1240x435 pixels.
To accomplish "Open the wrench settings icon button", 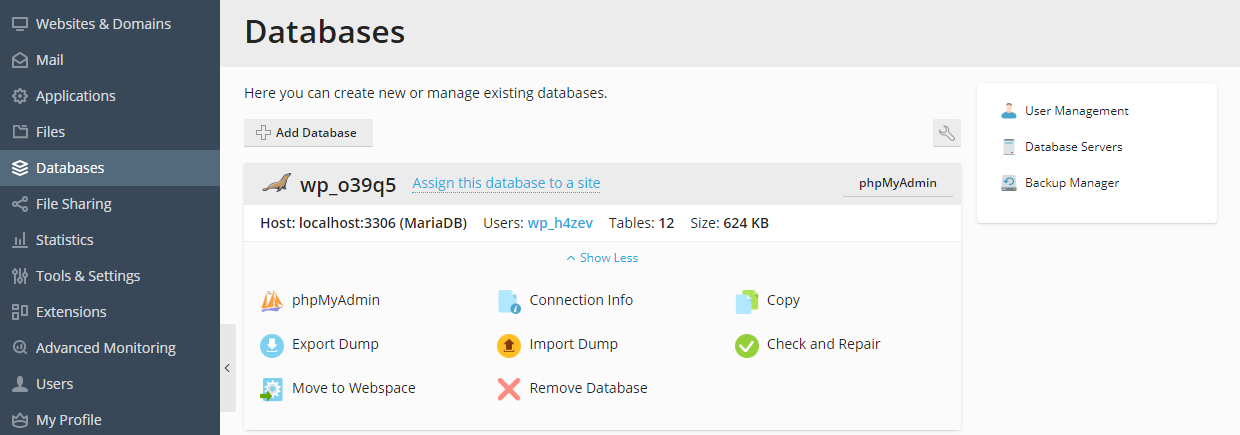I will tap(946, 133).
